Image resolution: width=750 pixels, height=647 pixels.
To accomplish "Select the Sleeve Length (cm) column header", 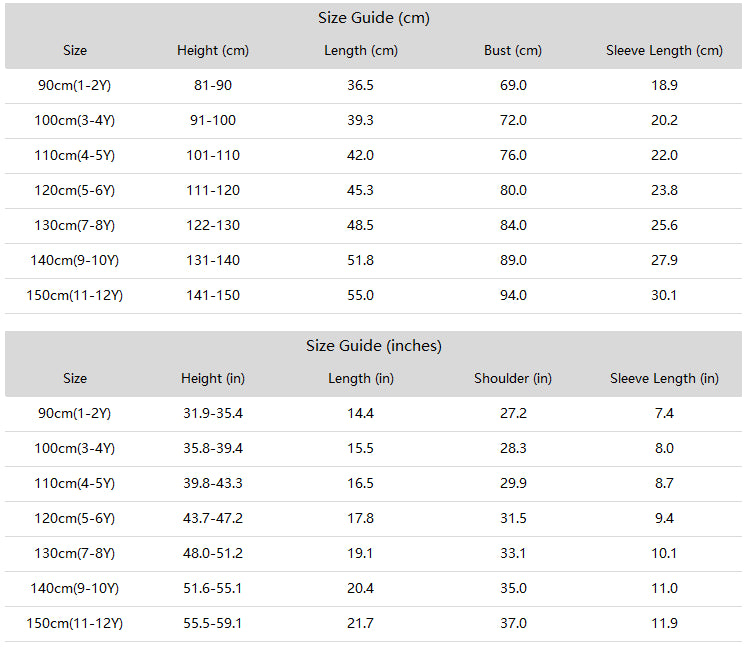I will click(x=664, y=50).
